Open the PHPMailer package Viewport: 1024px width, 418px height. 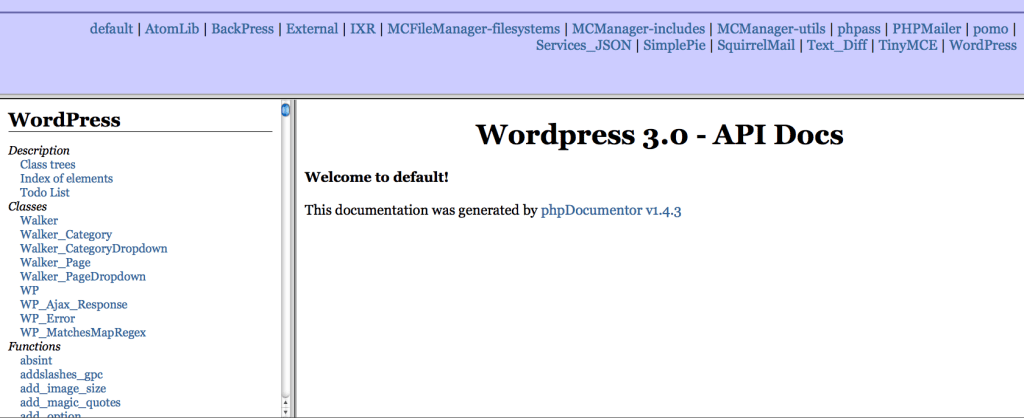pyautogui.click(x=927, y=29)
